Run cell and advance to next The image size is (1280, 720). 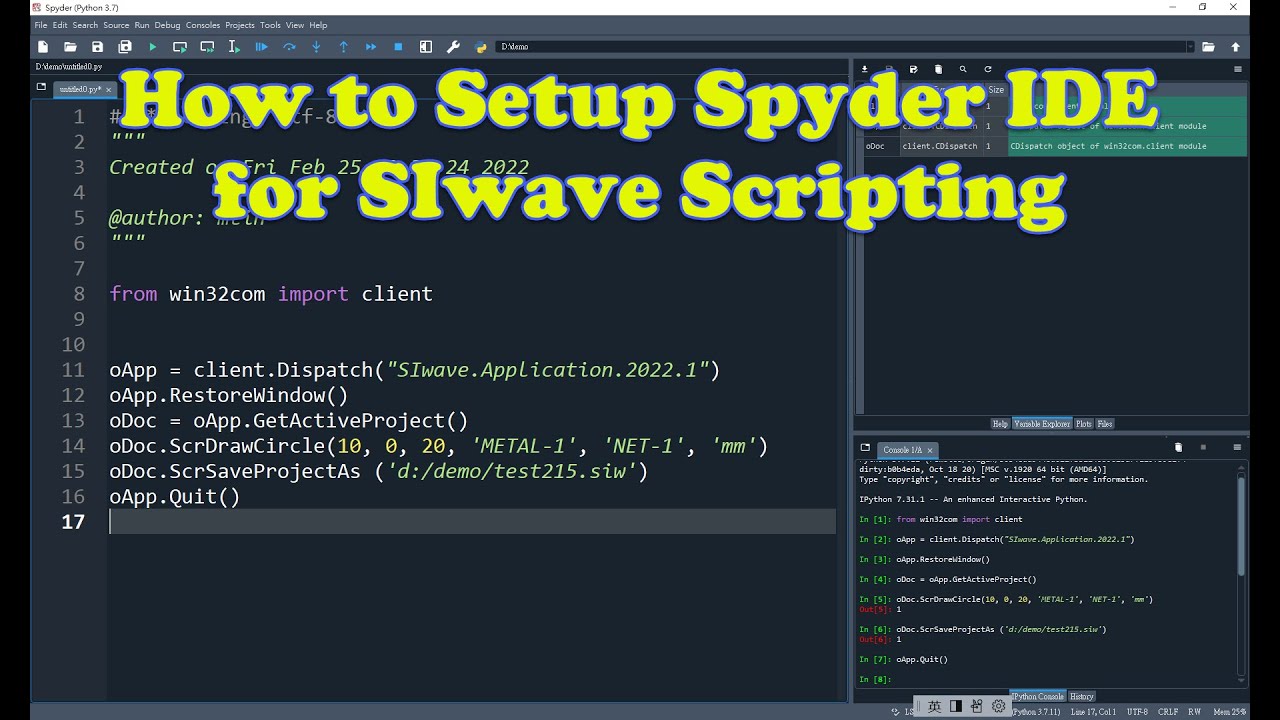pyautogui.click(x=207, y=47)
